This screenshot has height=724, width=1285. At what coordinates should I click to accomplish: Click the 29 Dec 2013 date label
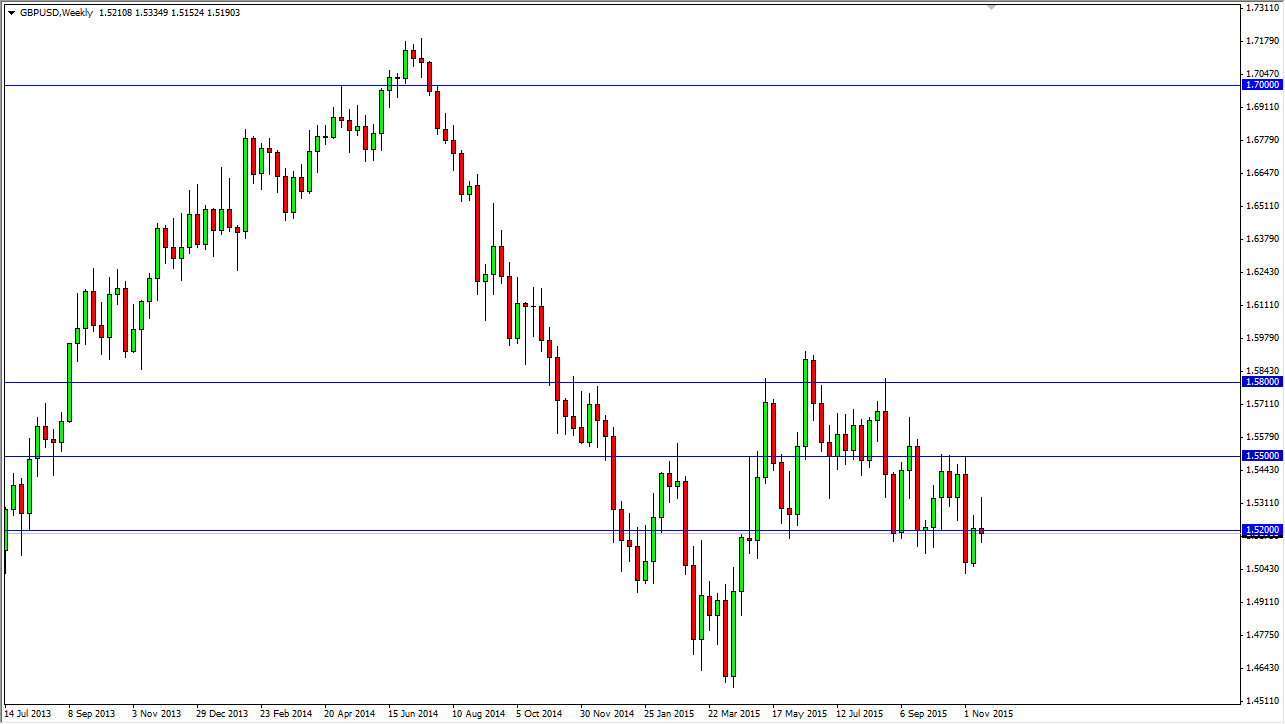point(221,714)
